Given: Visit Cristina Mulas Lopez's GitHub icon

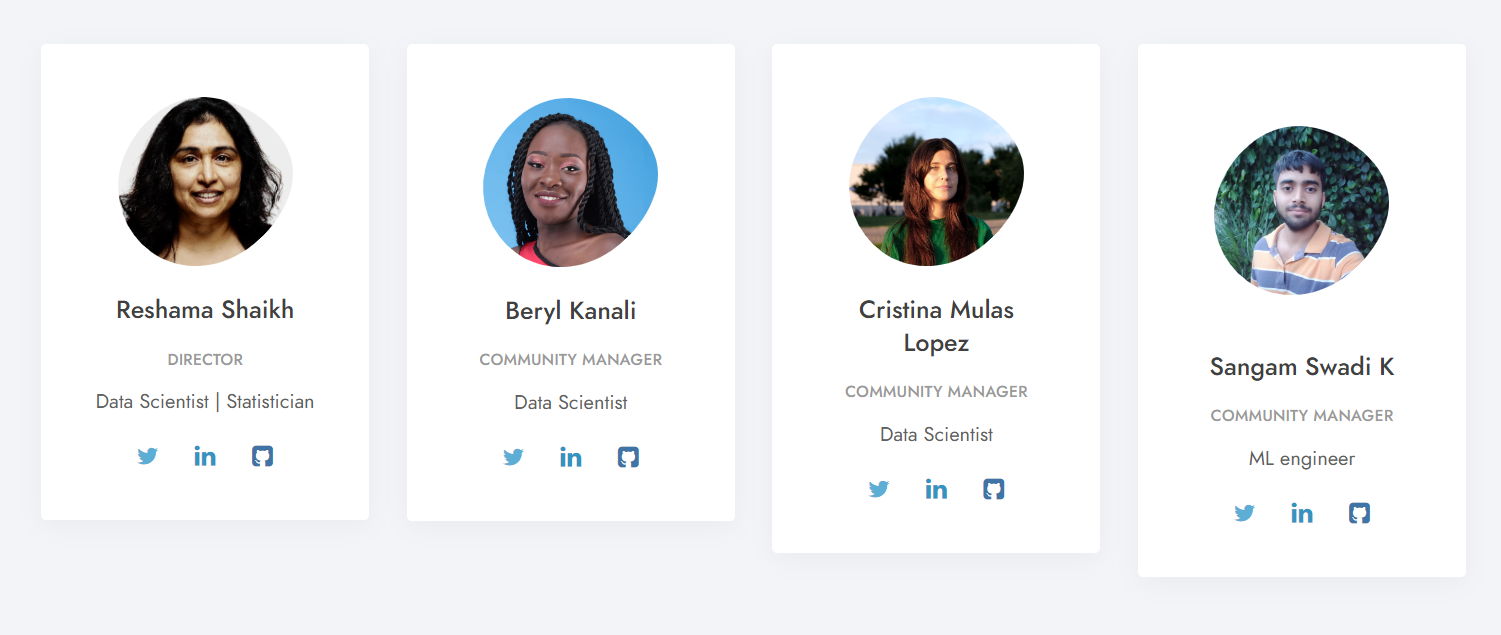Looking at the screenshot, I should coord(993,490).
